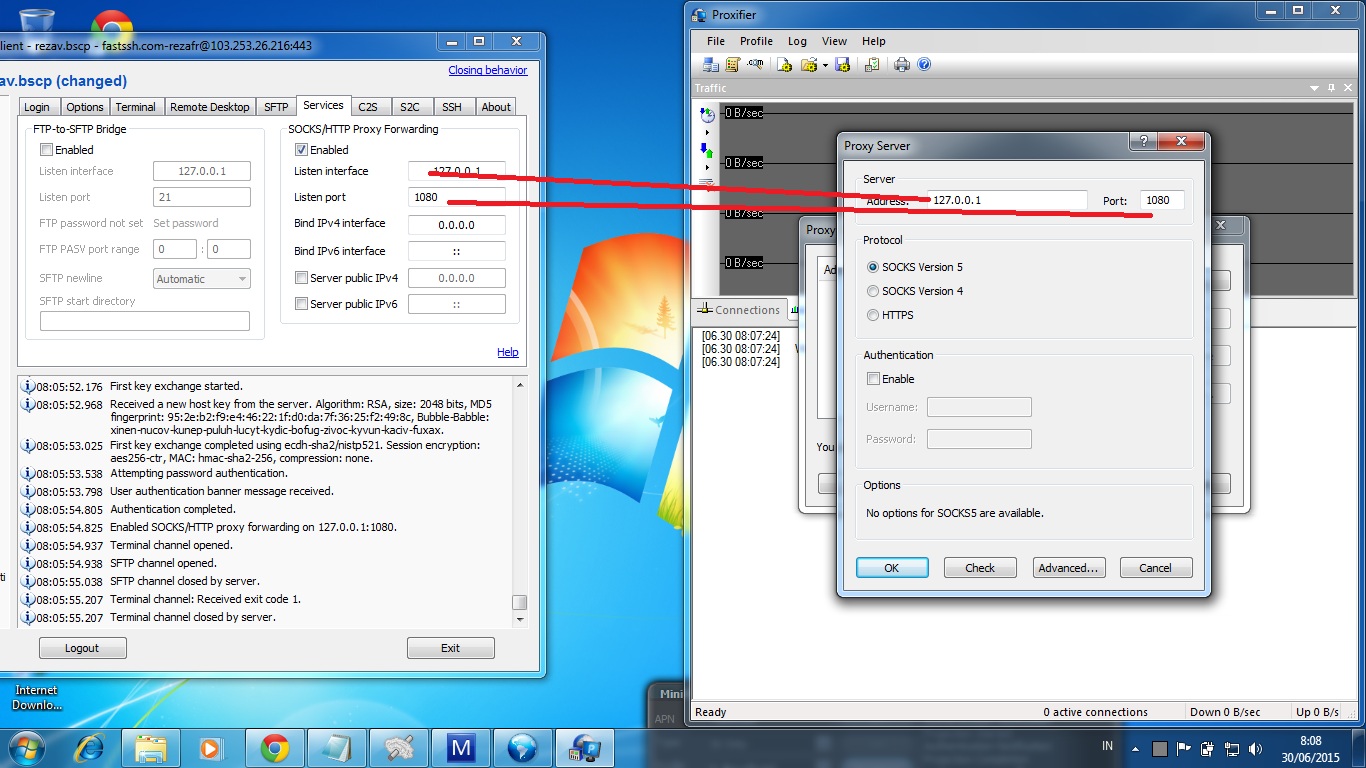Screen dimensions: 1366x768
Task: Click blue and green arrows traffic icon
Action: pyautogui.click(x=707, y=150)
